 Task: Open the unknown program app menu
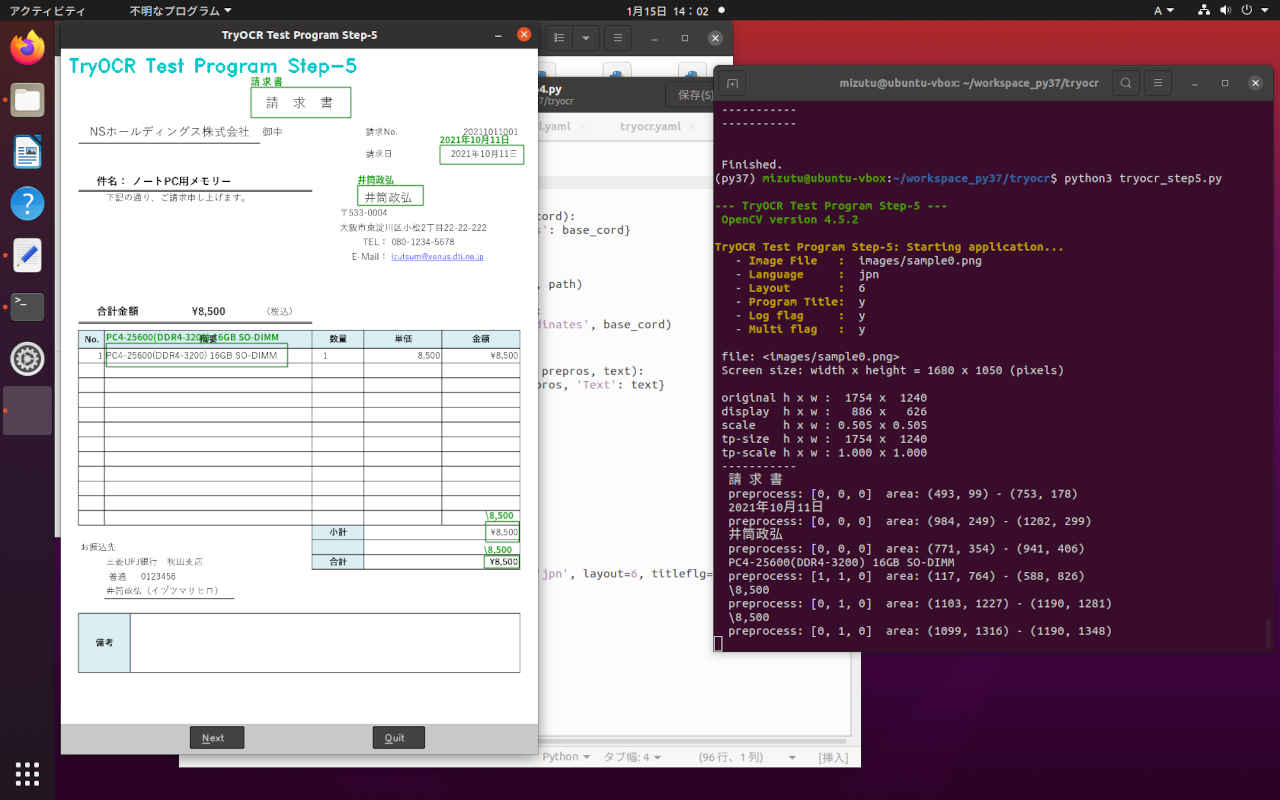tap(180, 11)
